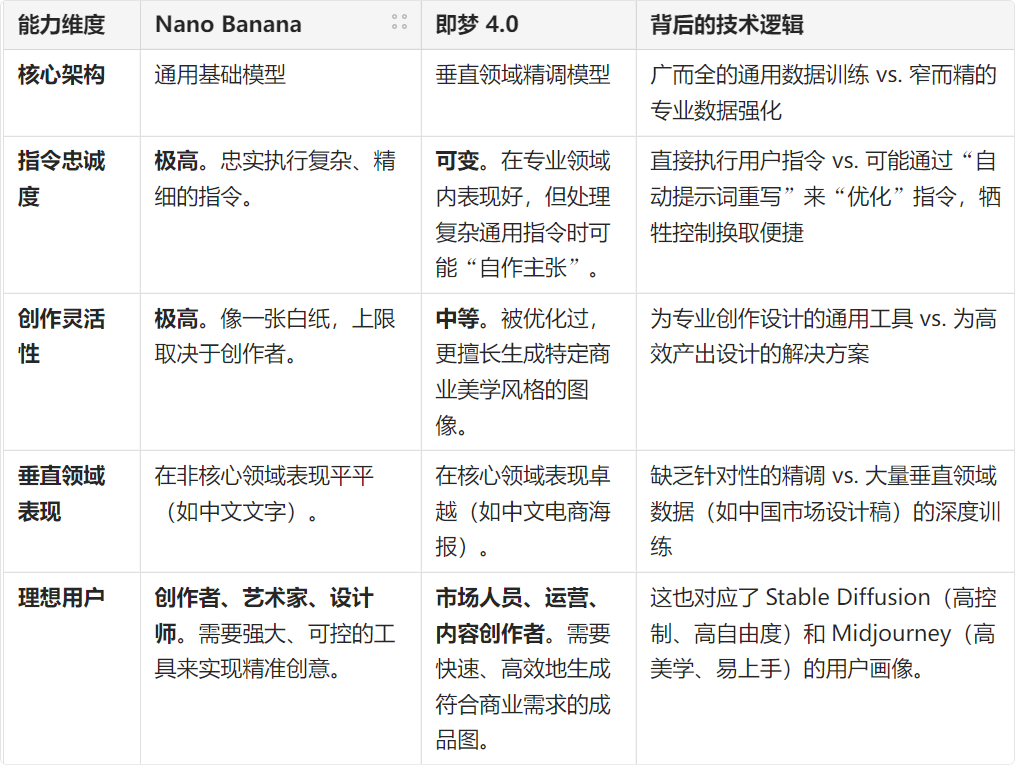
Task: Click the cell starting 中等。被优化过
Action: [x=529, y=371]
